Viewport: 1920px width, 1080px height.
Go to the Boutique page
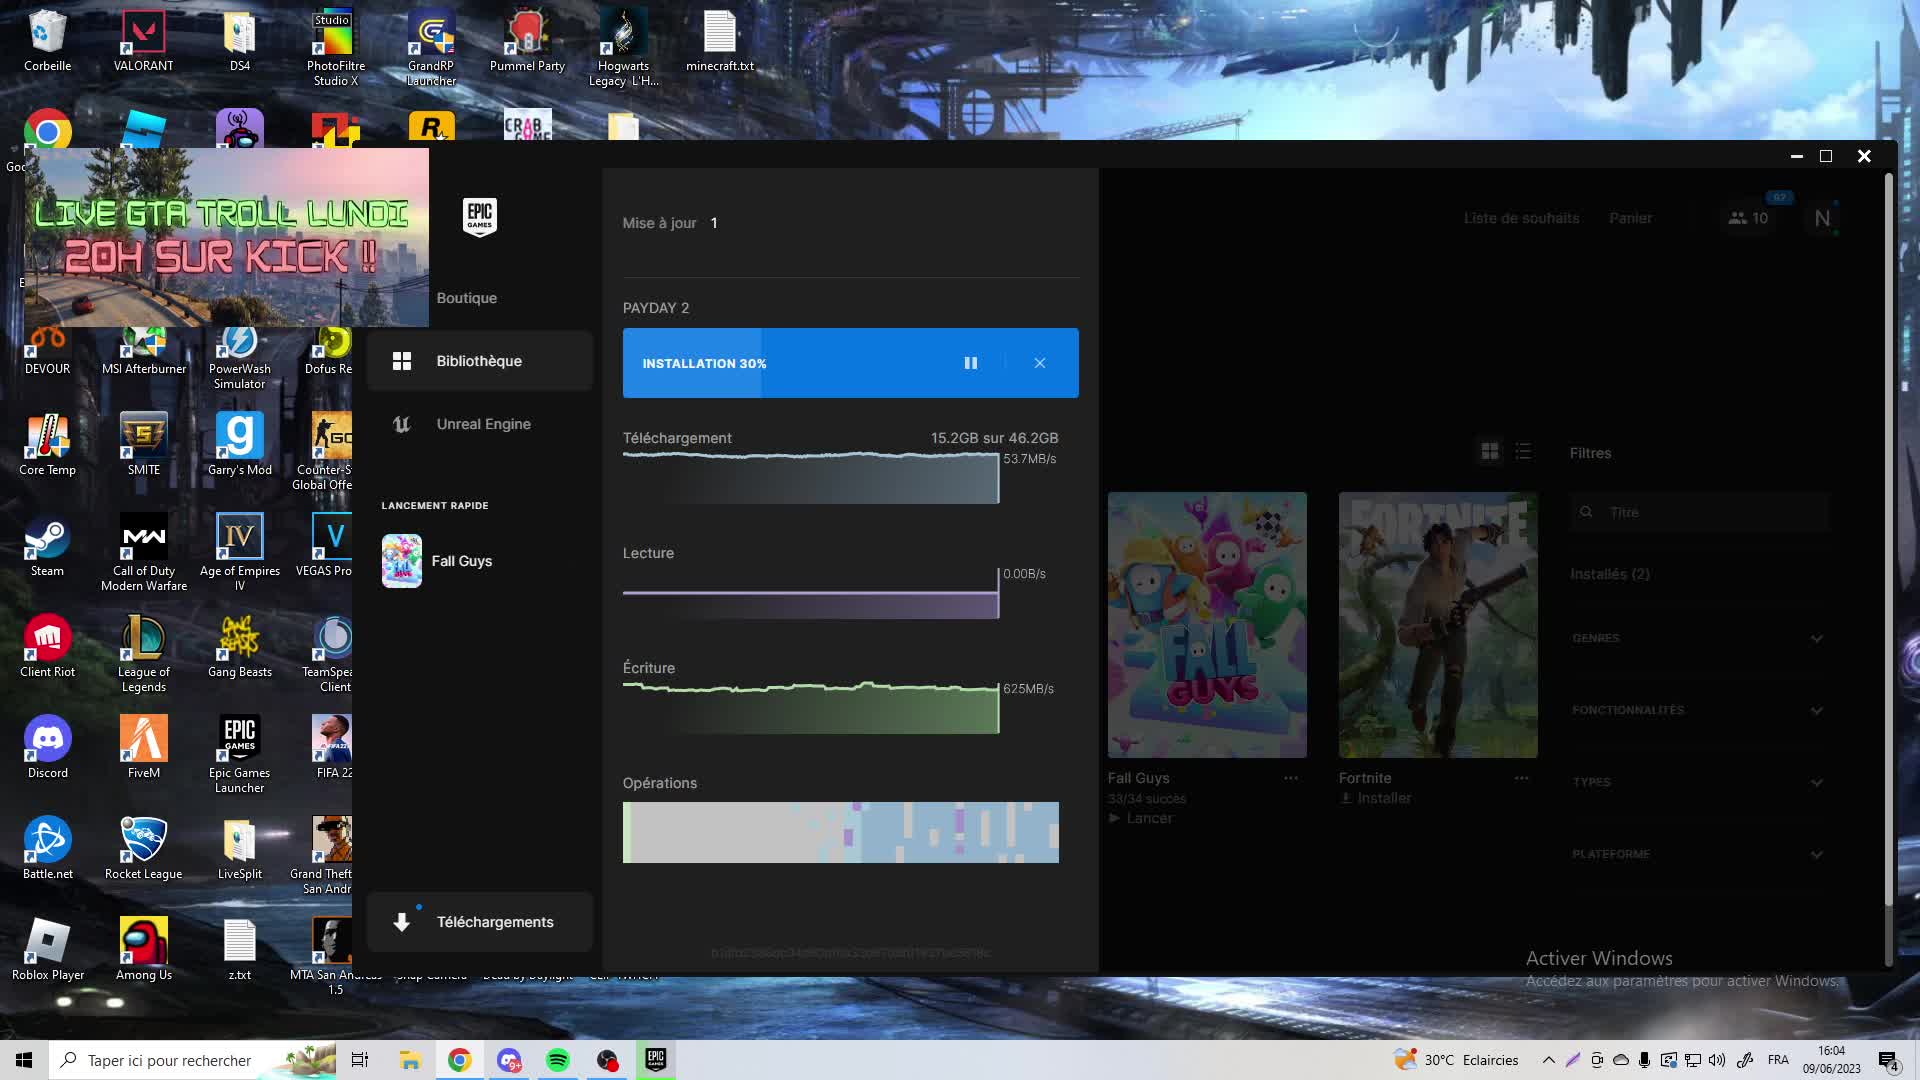466,298
